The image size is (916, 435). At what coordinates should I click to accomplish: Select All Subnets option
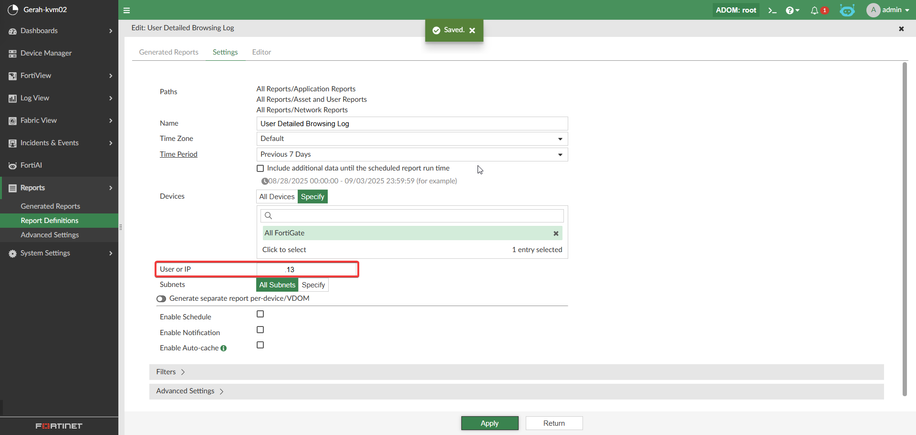(x=277, y=285)
